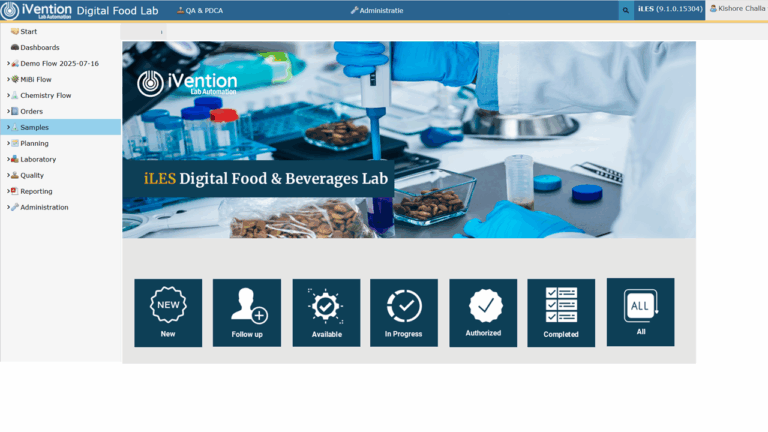Expand the Administration tree node
The width and height of the screenshot is (768, 432).
coord(8,207)
